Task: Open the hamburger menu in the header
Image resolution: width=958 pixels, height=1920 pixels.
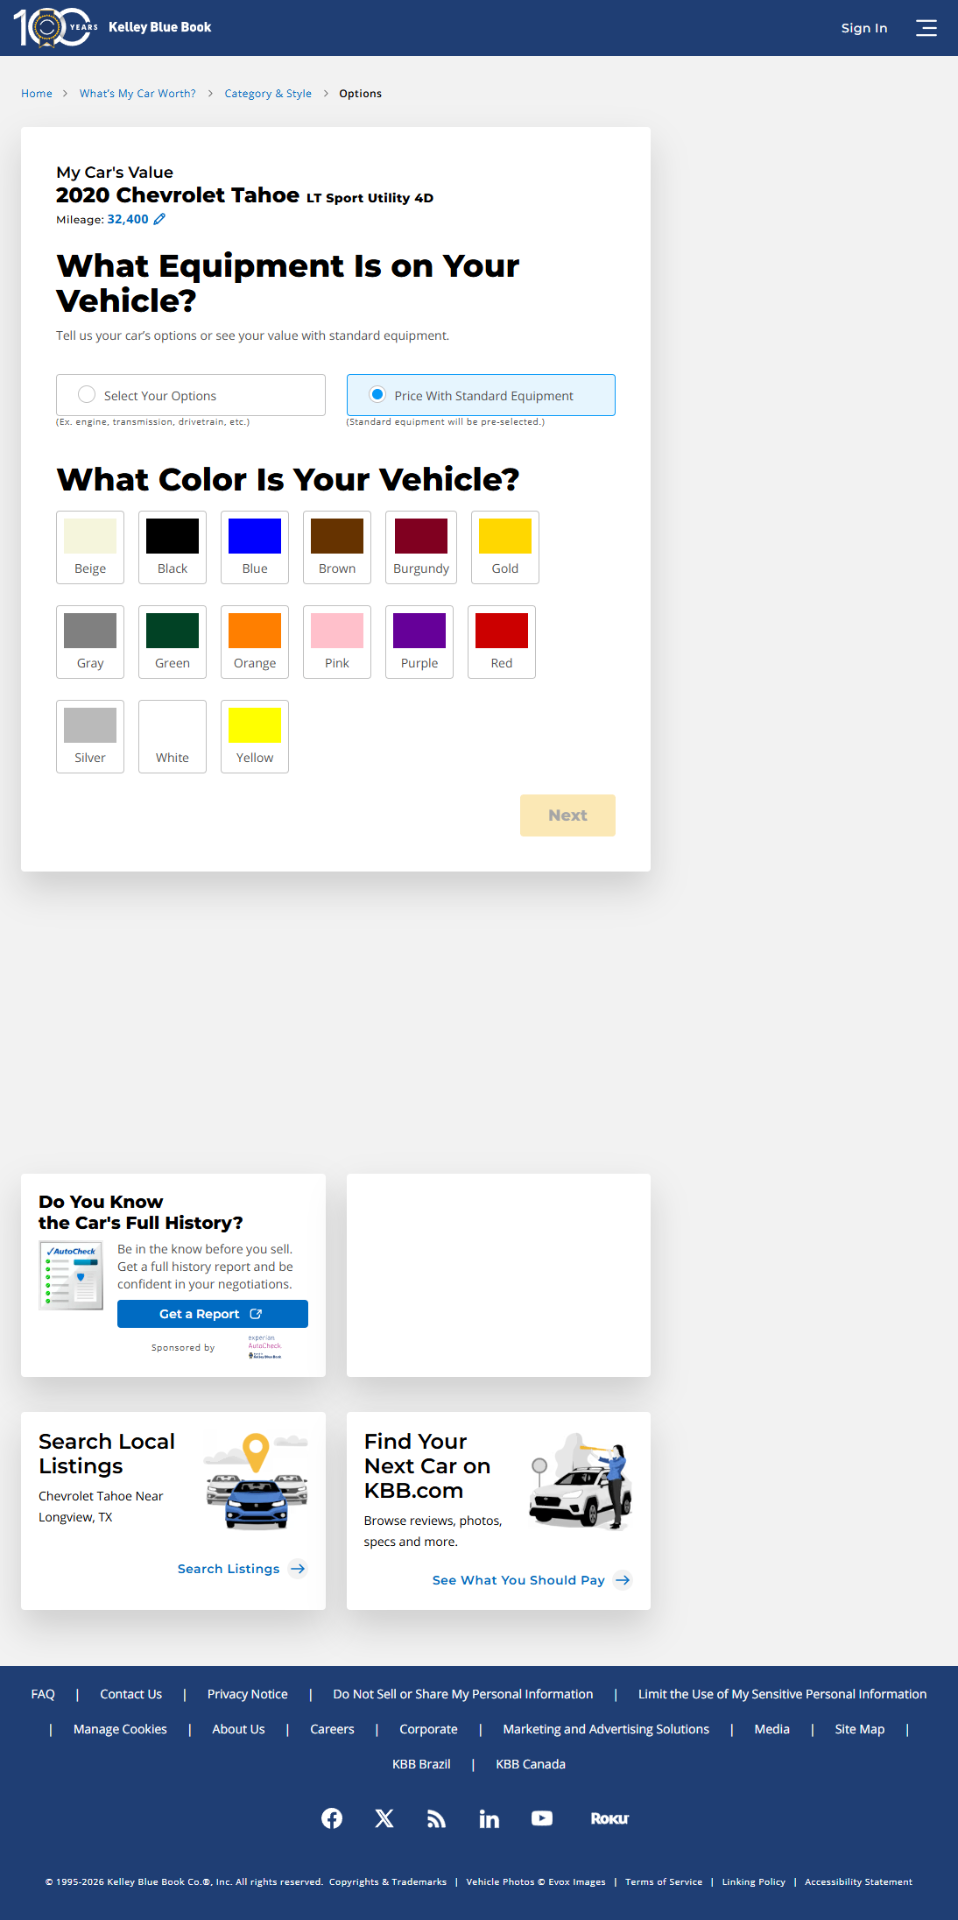Action: pos(927,28)
